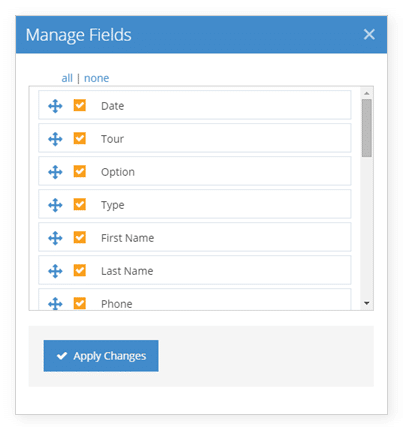Toggle the First Name checkbox
The width and height of the screenshot is (403, 430).
(x=80, y=237)
